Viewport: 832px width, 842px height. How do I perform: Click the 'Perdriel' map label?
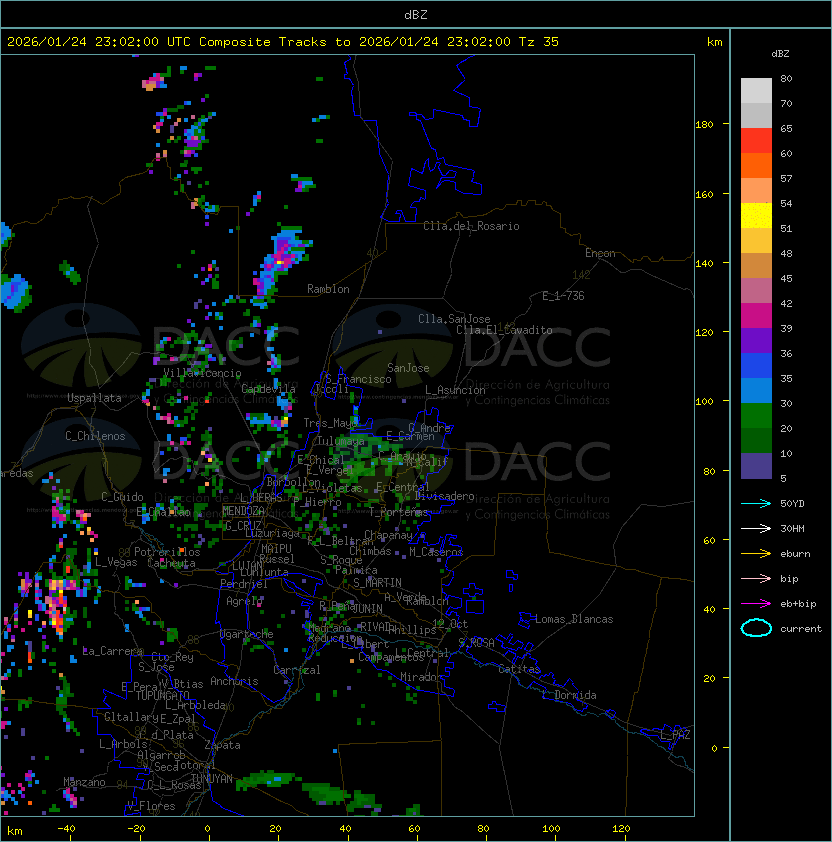(x=244, y=584)
